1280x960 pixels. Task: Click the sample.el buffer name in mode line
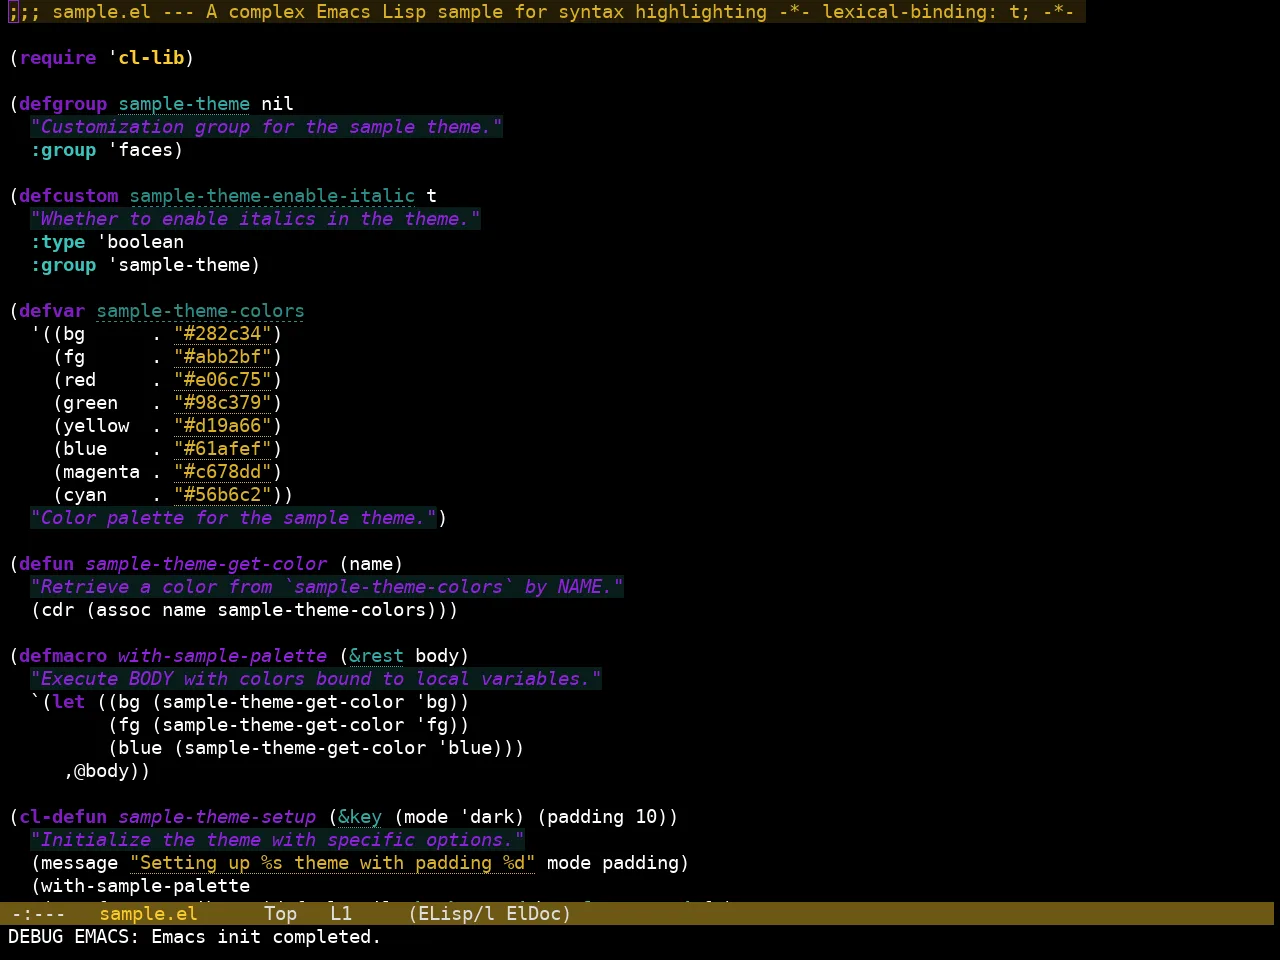pos(148,914)
